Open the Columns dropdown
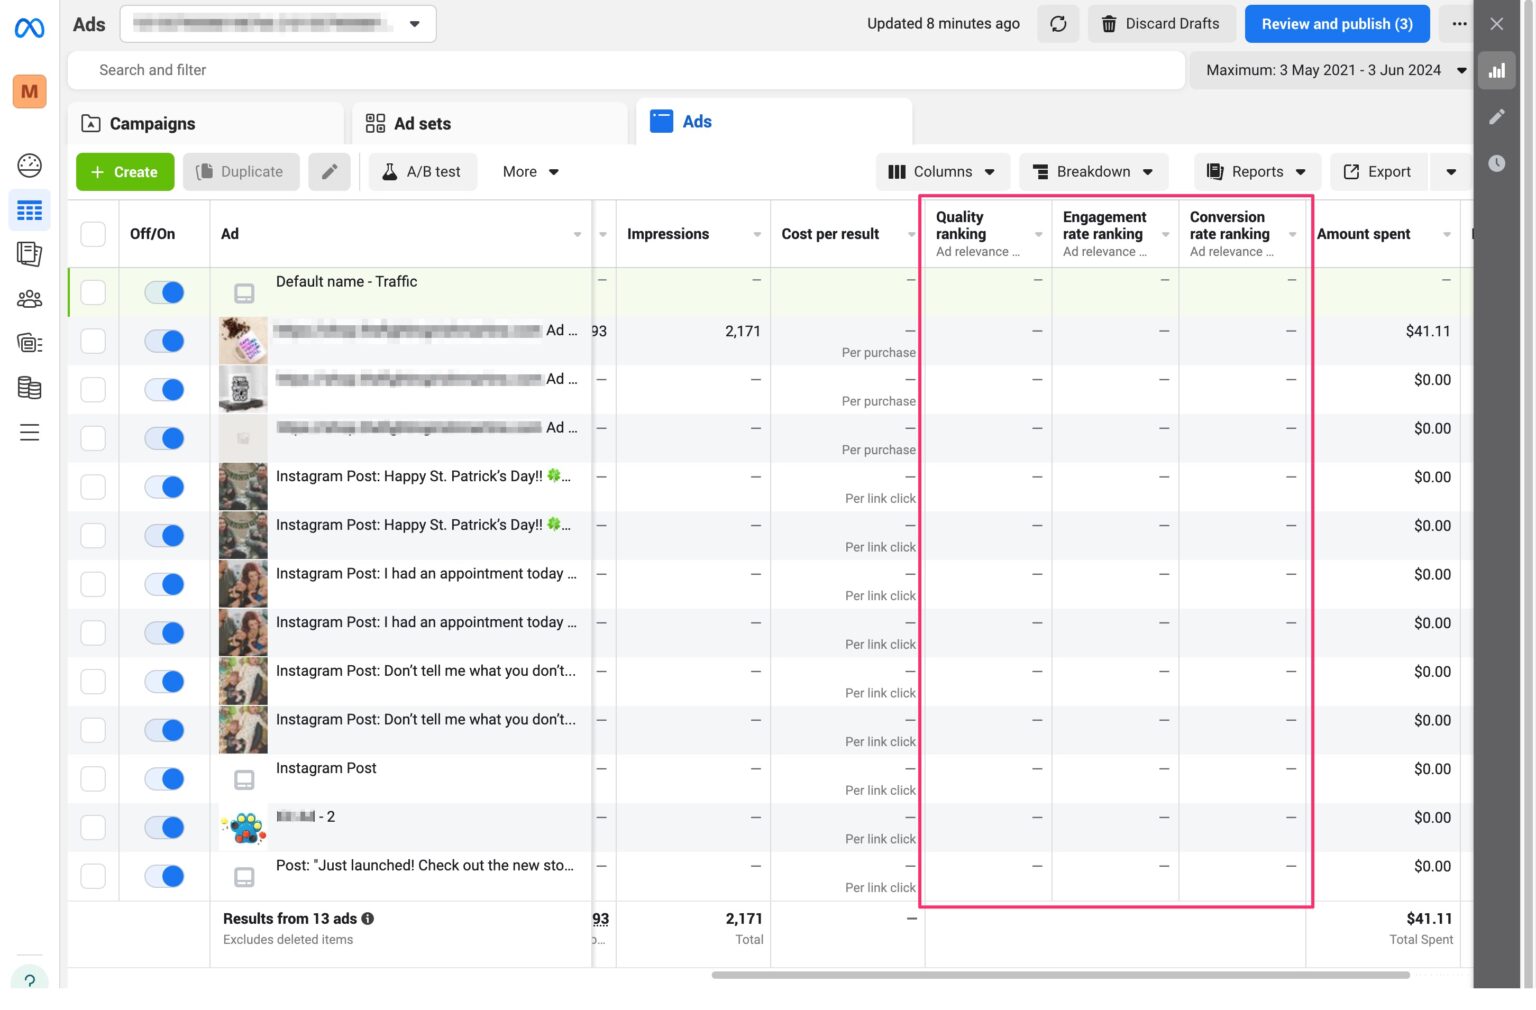This screenshot has height=1010, width=1536. pyautogui.click(x=941, y=171)
